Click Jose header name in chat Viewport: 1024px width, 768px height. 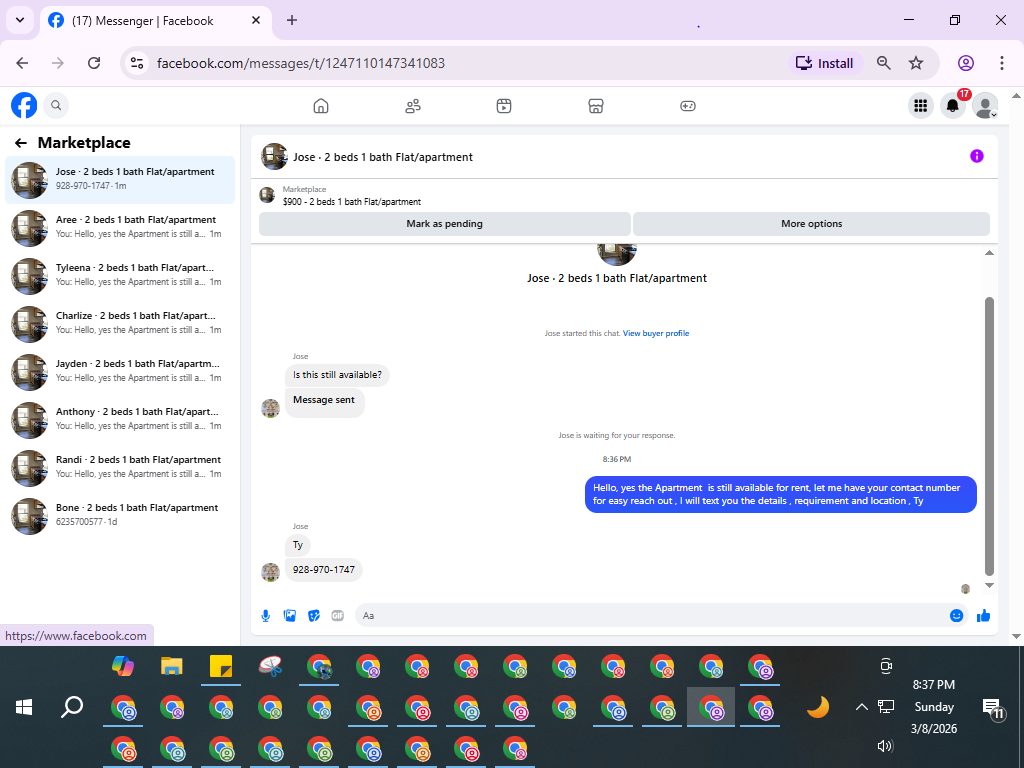click(383, 157)
